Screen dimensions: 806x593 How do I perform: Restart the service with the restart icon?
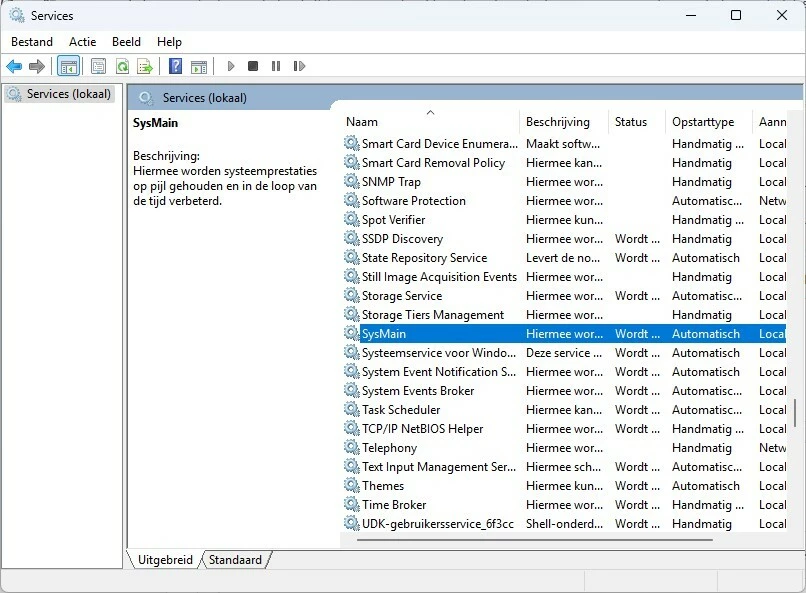(x=299, y=67)
